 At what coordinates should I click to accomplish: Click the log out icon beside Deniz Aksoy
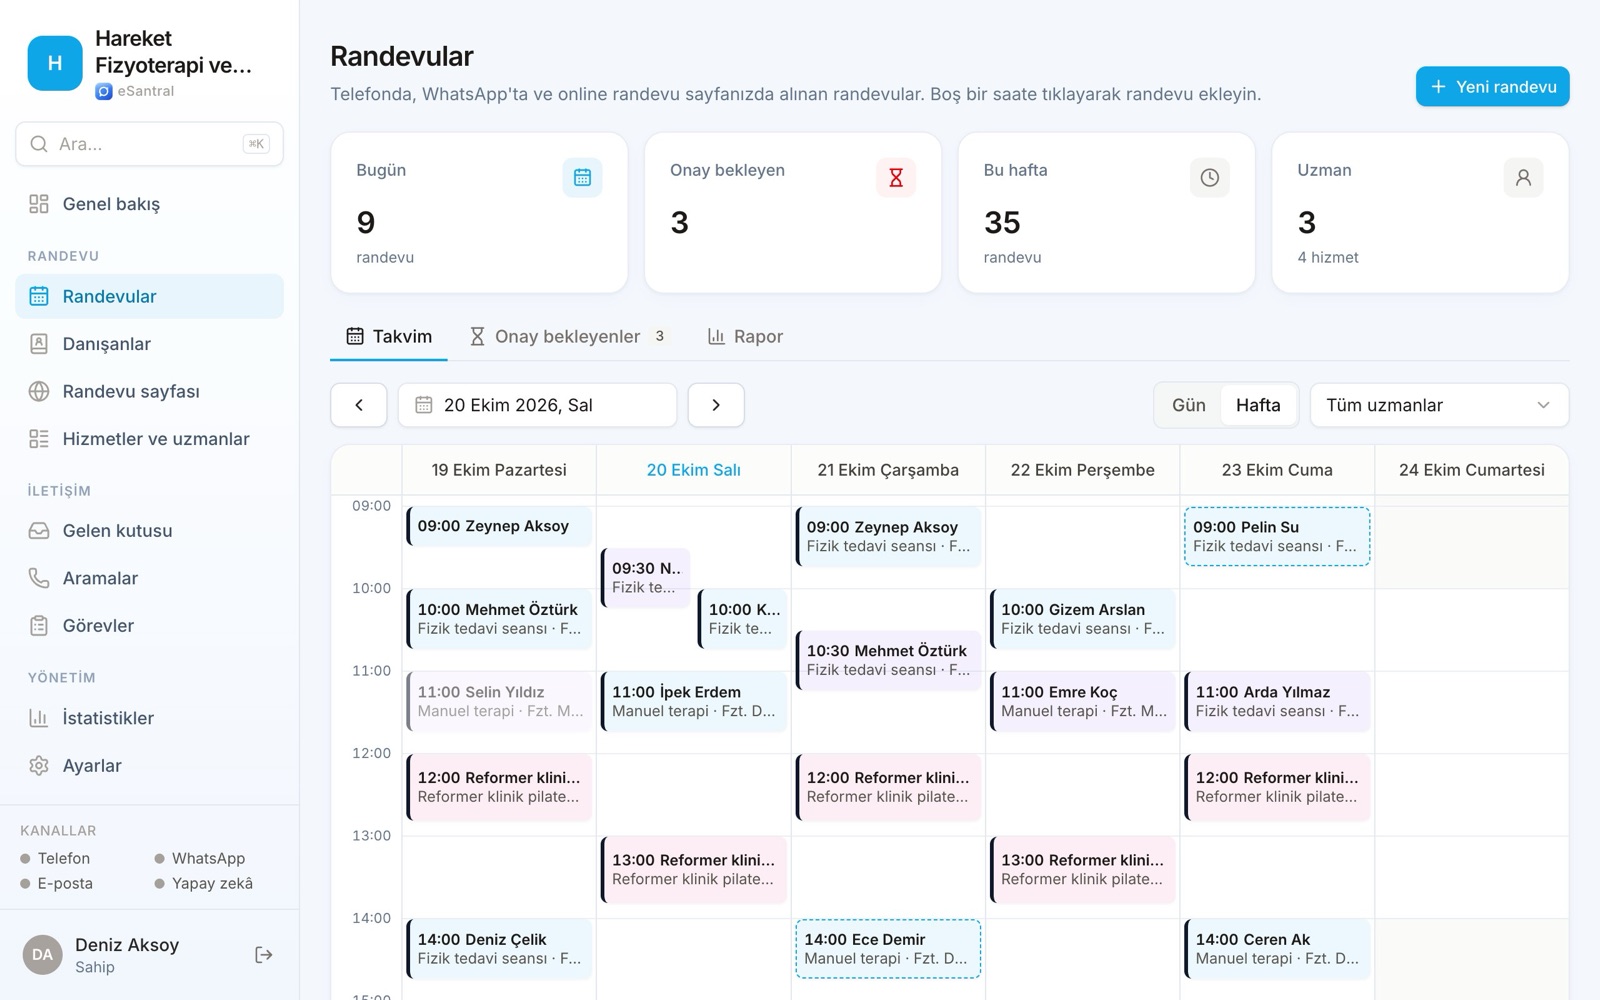pos(264,955)
